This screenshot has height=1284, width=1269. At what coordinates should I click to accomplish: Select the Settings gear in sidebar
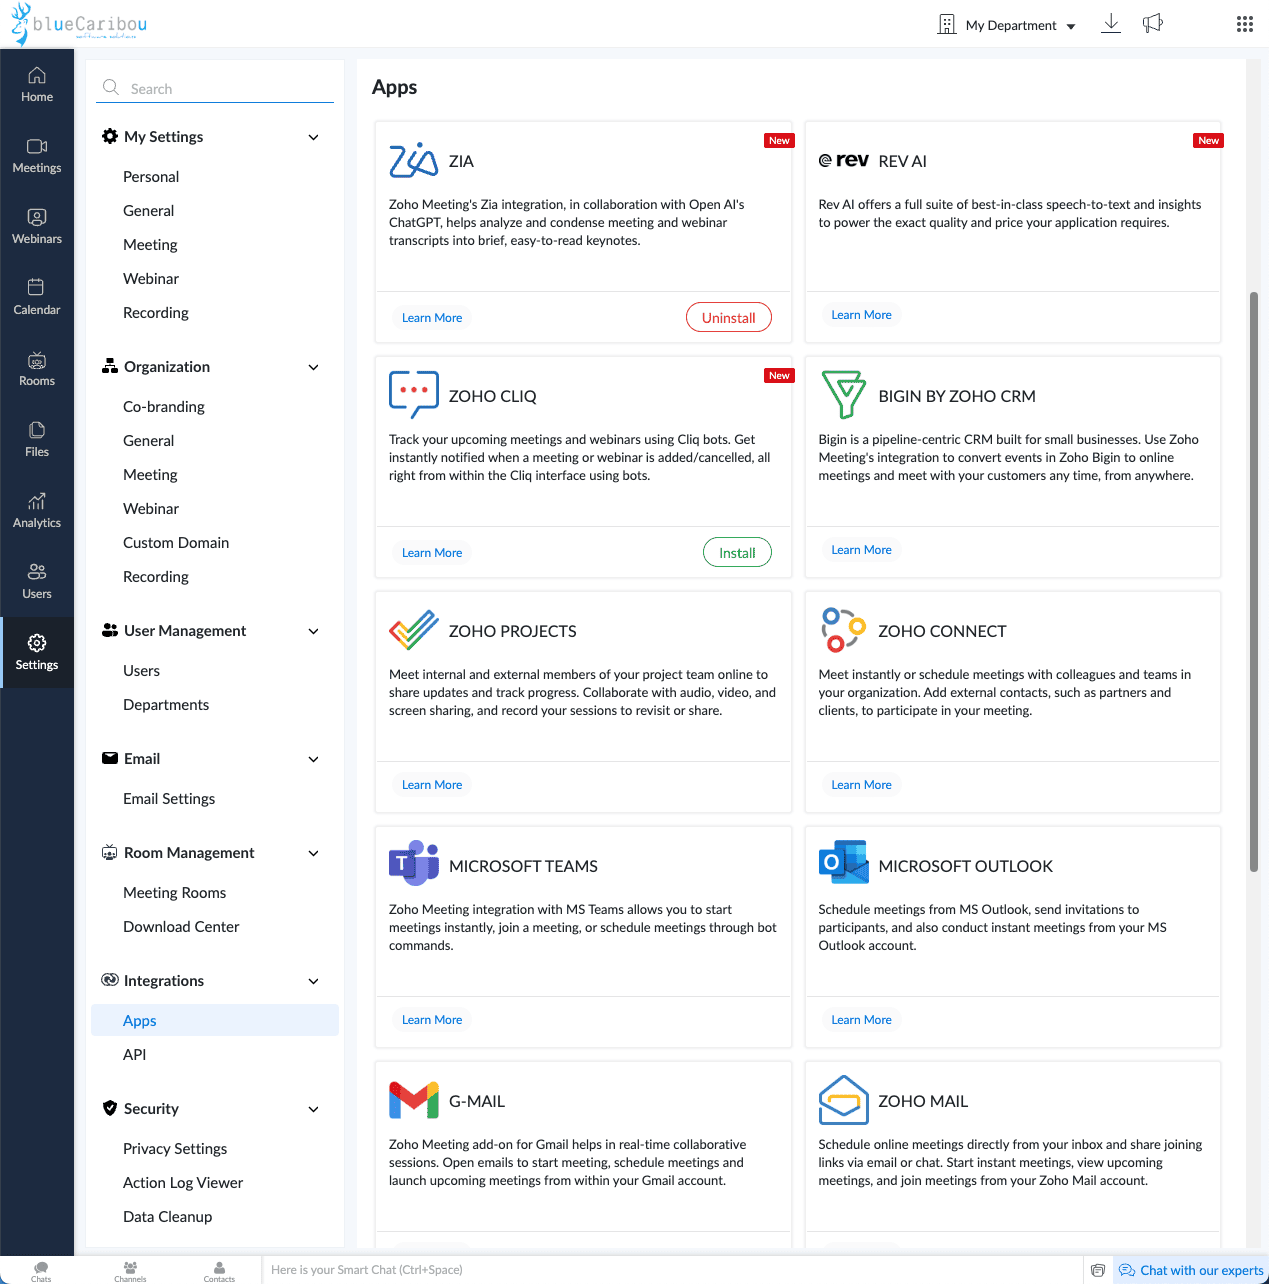pos(37,652)
